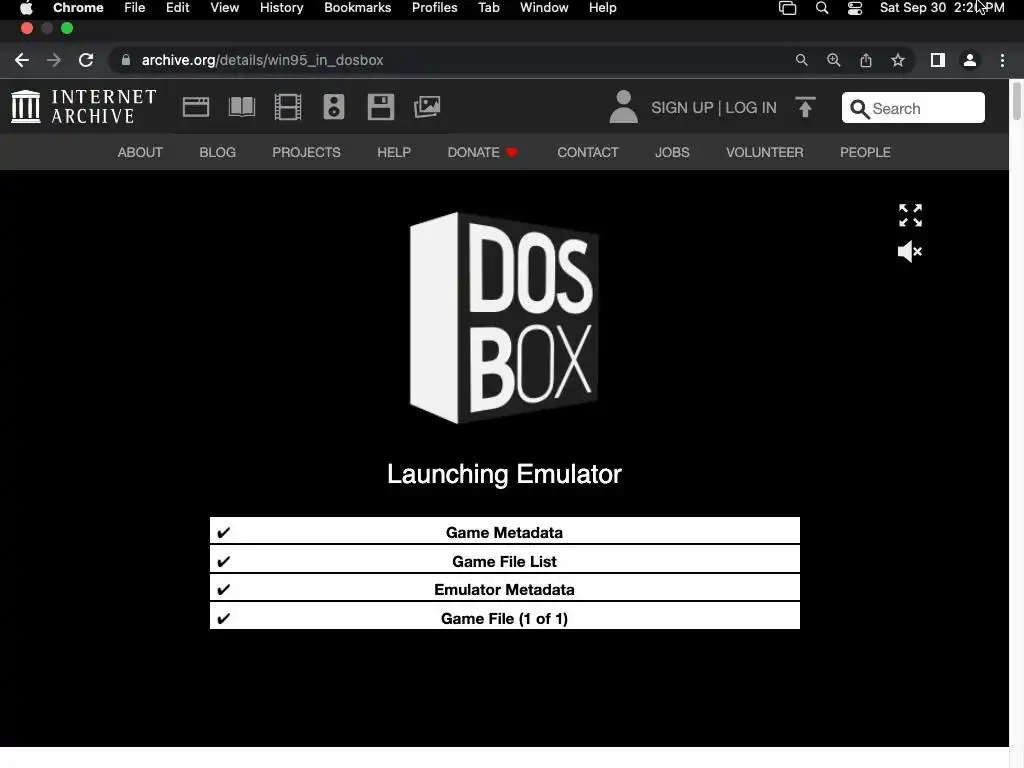Open the Software floppy disk icon
This screenshot has height=768, width=1024.
pyautogui.click(x=381, y=107)
